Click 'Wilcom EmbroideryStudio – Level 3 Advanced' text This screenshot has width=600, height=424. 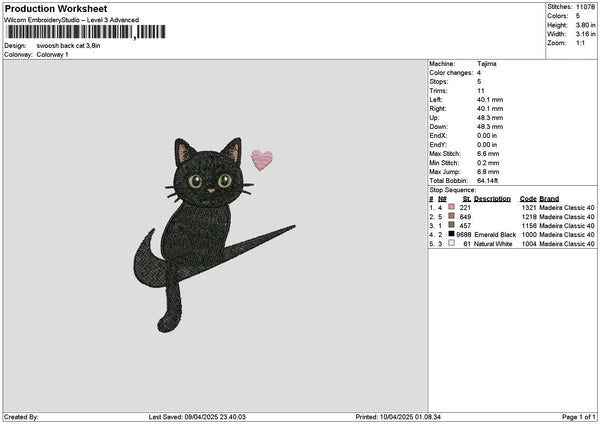coord(71,20)
